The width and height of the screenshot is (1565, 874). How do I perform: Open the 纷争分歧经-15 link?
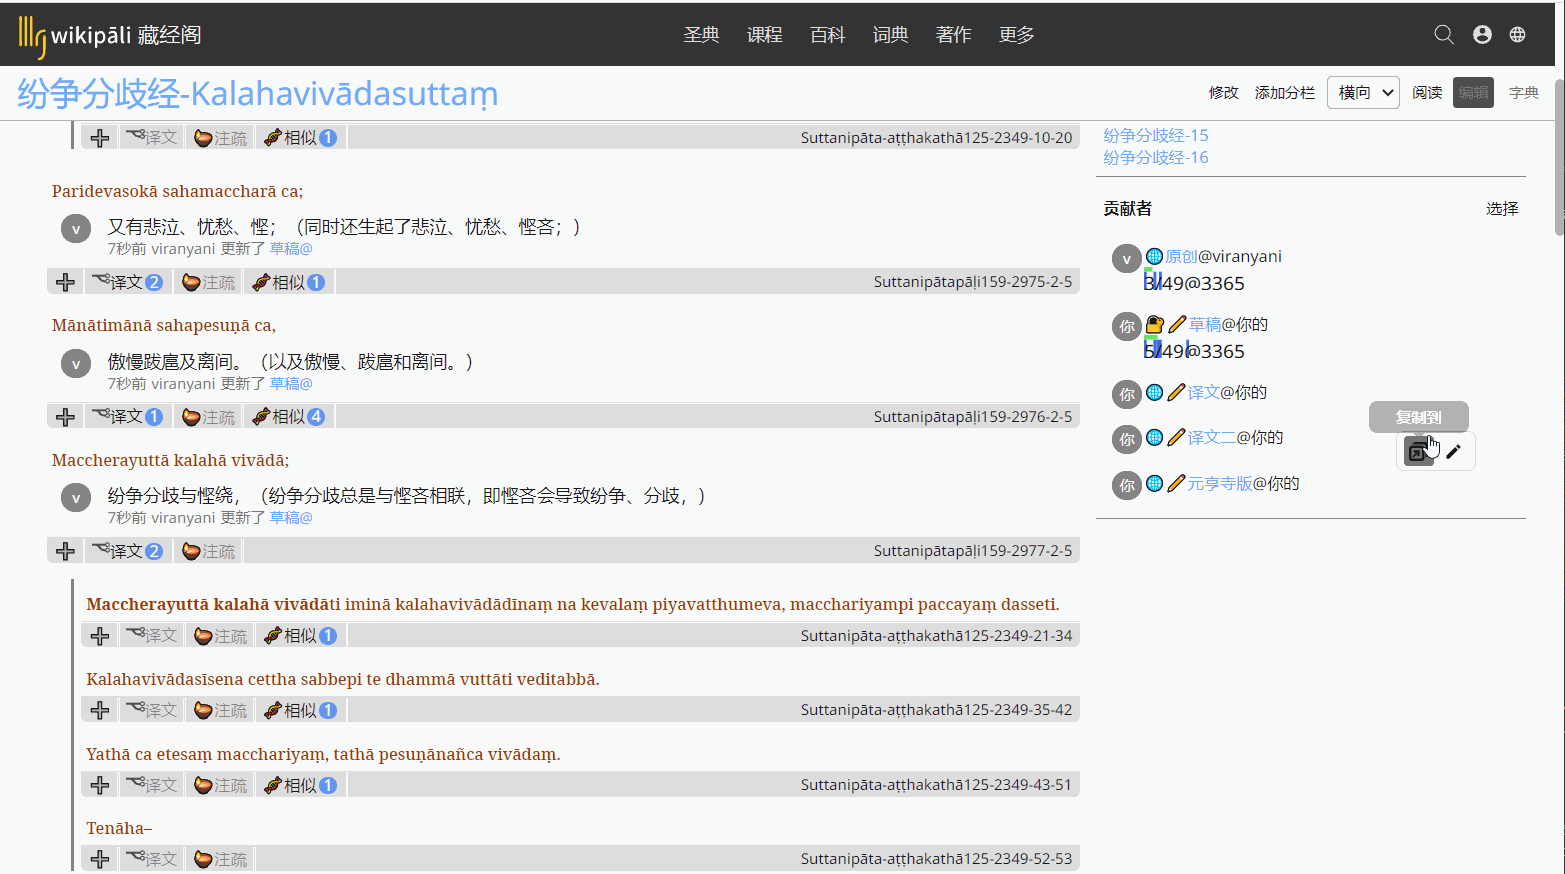point(1156,135)
